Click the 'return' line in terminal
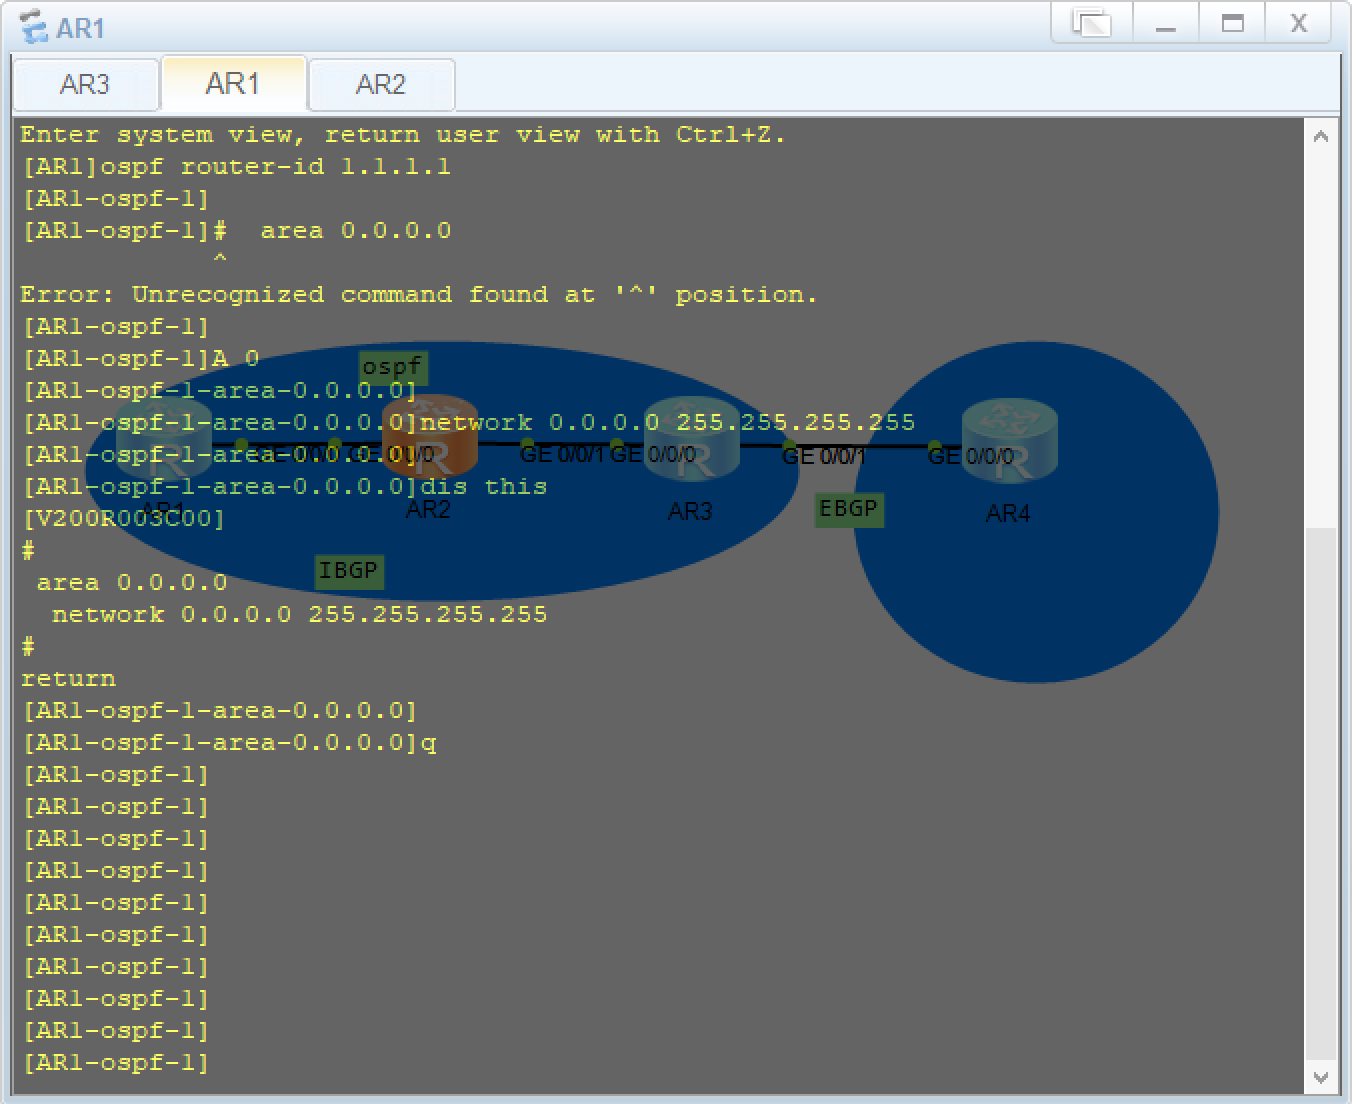This screenshot has width=1358, height=1104. point(68,679)
